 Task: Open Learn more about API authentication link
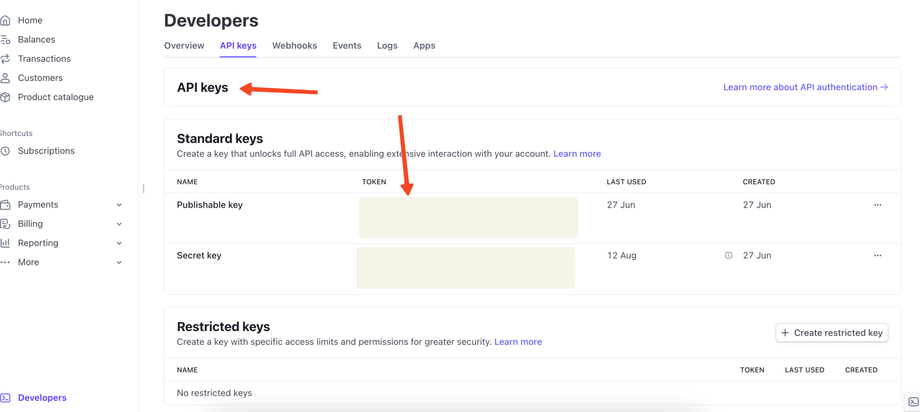click(x=805, y=87)
